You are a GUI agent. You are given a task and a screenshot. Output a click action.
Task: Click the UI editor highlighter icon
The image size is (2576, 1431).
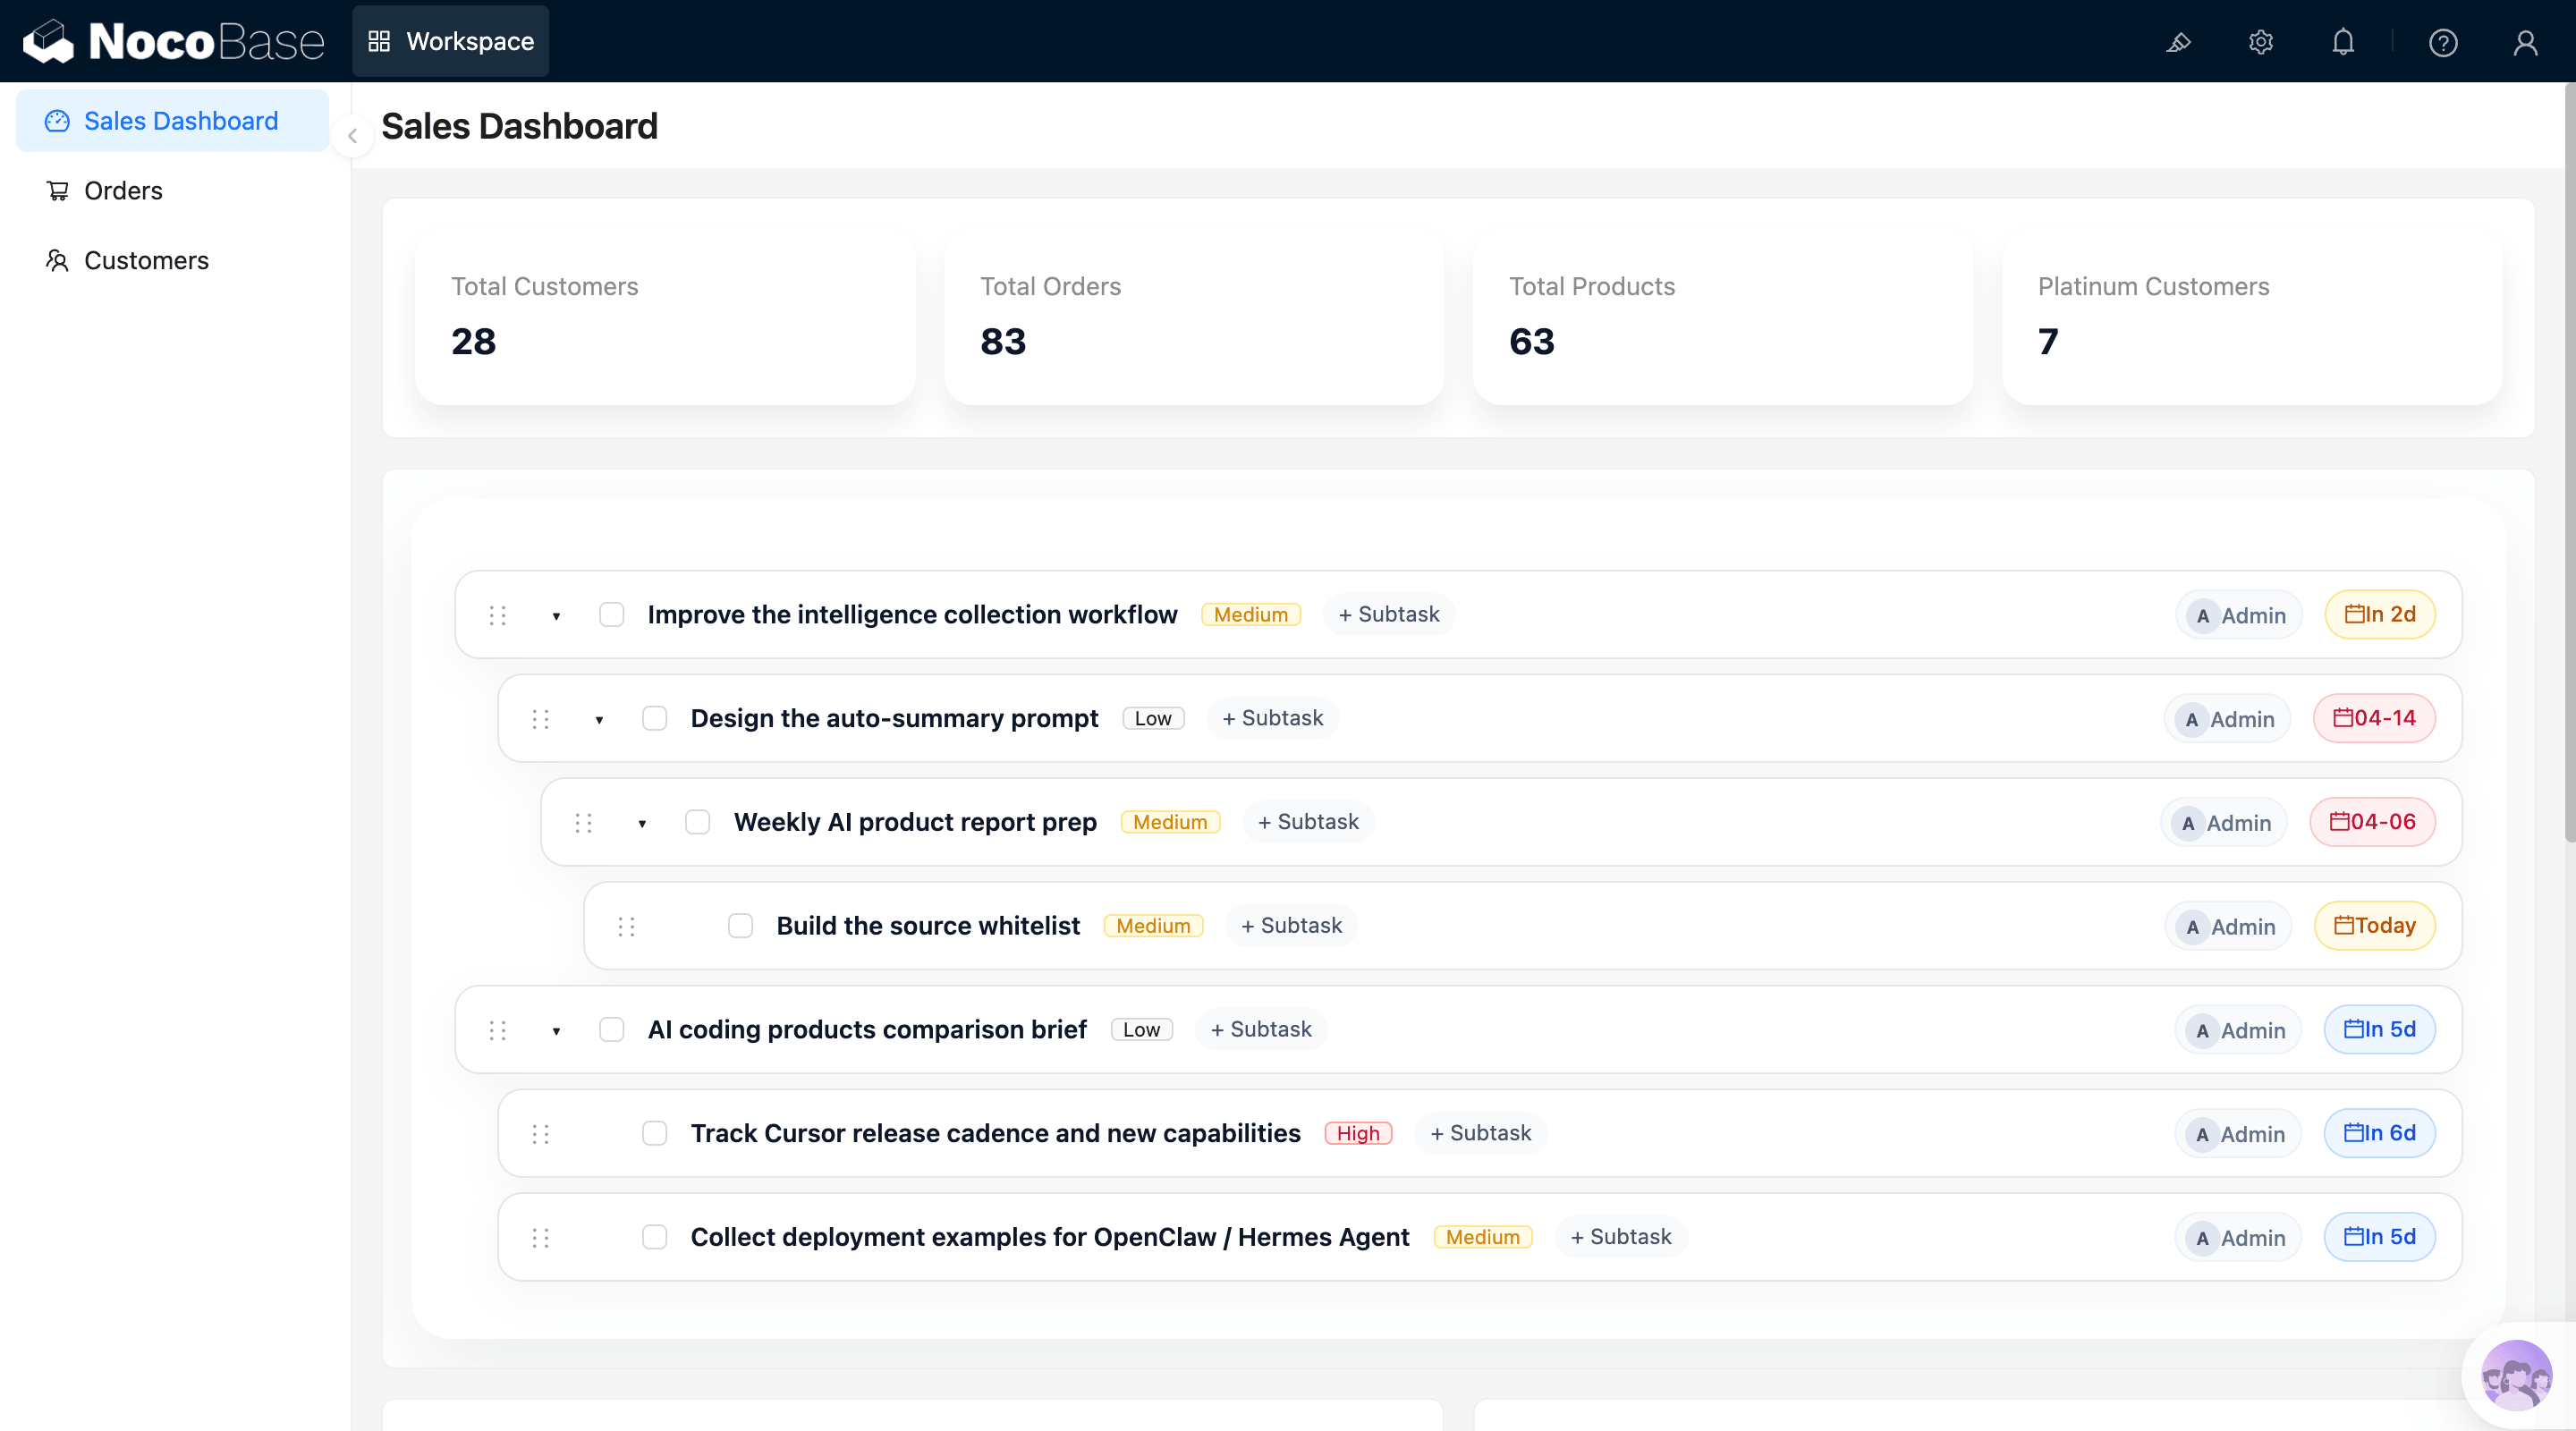point(2178,42)
